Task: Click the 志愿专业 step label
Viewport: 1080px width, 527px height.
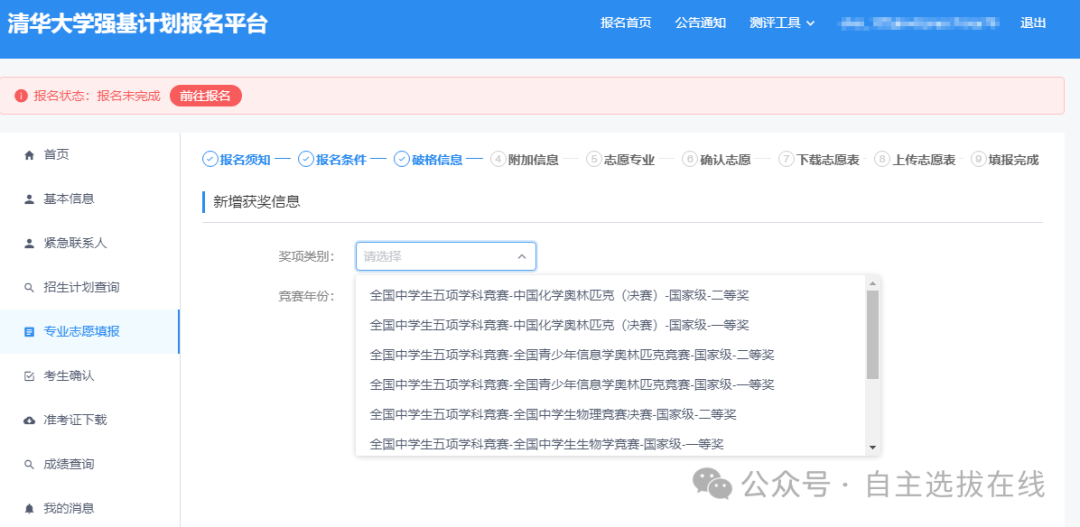Action: click(630, 160)
